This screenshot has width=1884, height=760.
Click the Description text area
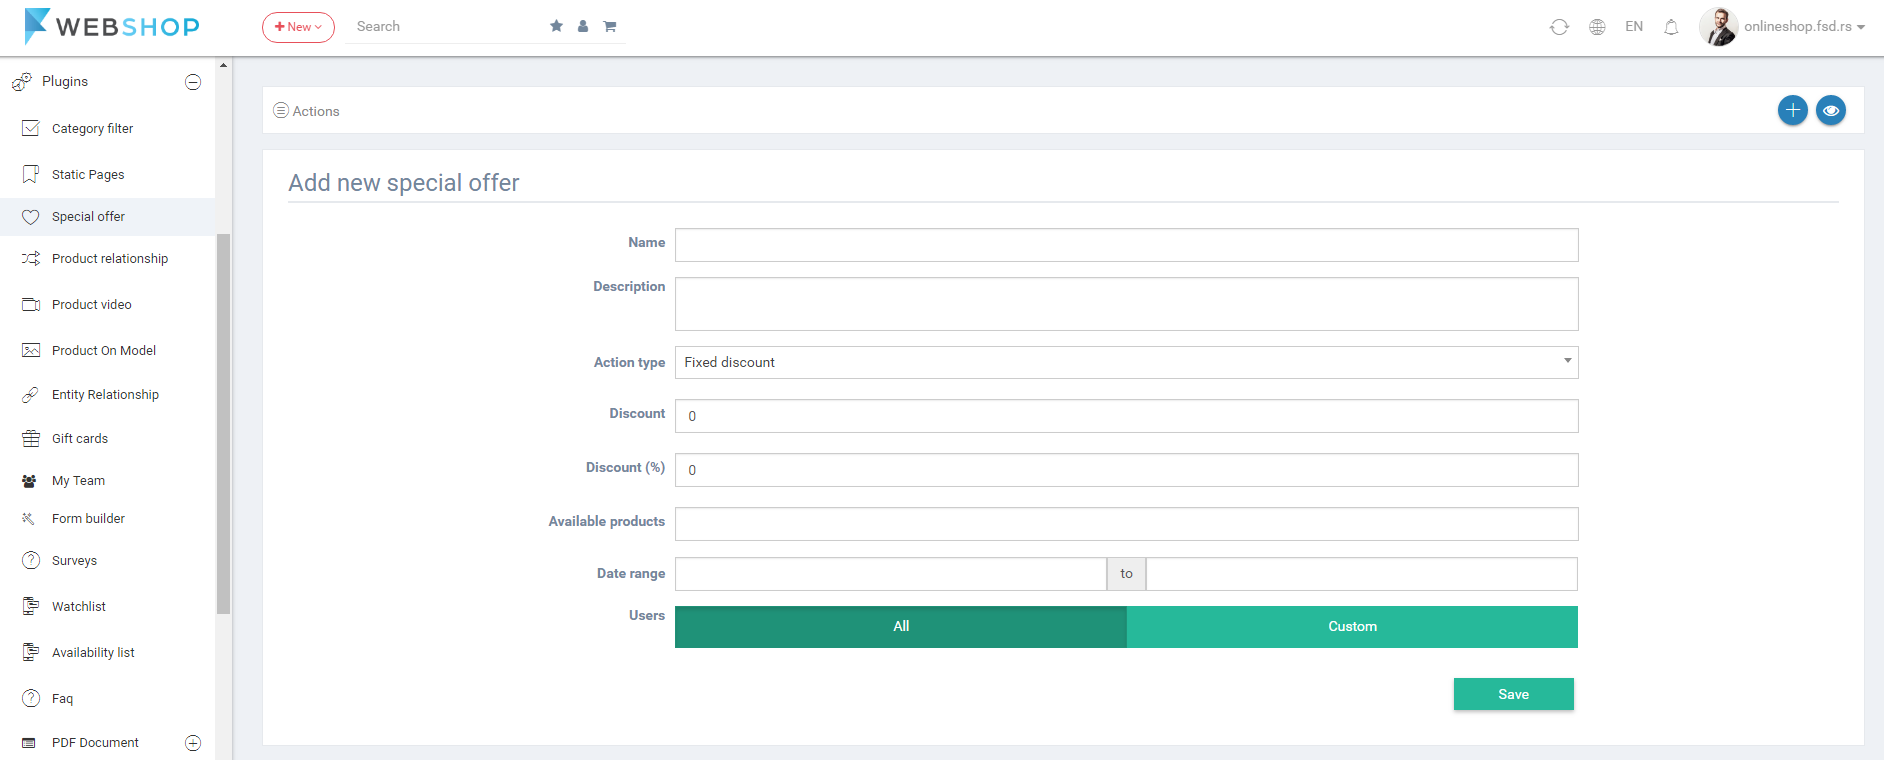point(1127,304)
